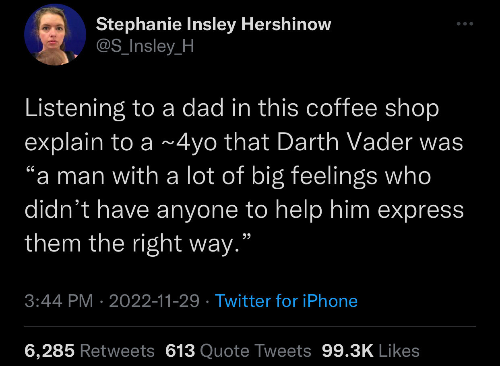Click the 613 quote count number
This screenshot has width=500, height=366.
(180, 351)
